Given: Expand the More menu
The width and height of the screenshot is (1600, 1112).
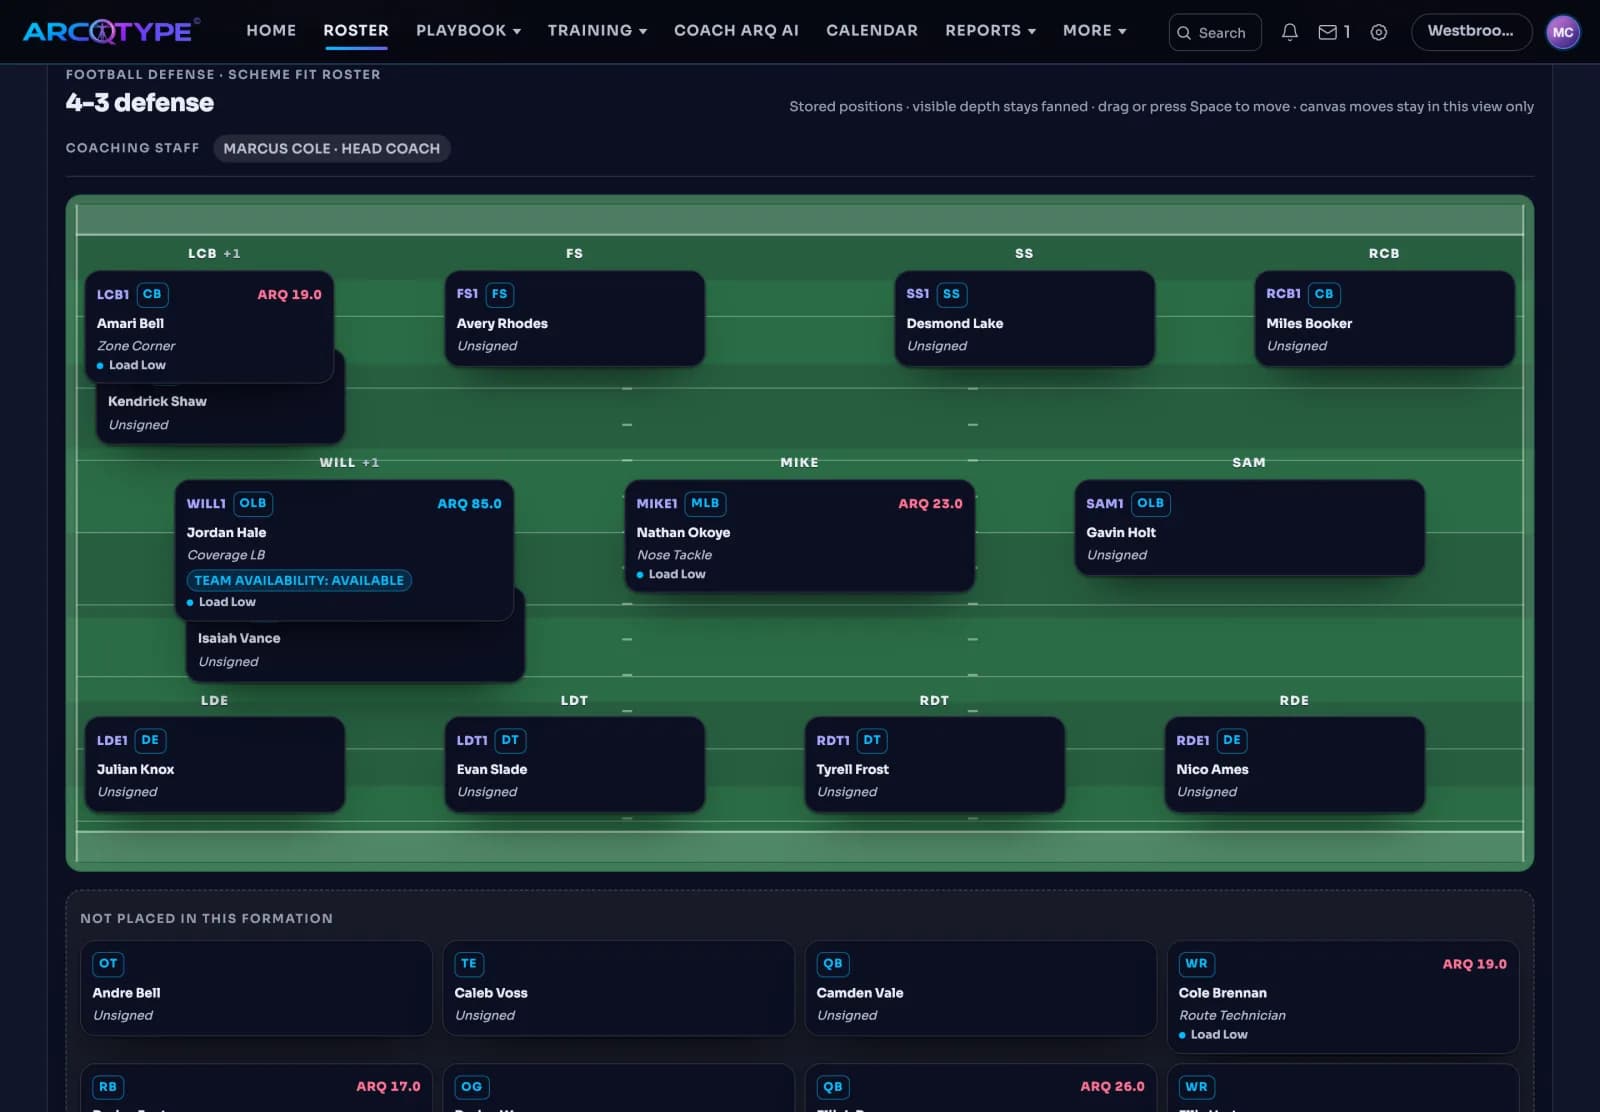Looking at the screenshot, I should pyautogui.click(x=1094, y=31).
